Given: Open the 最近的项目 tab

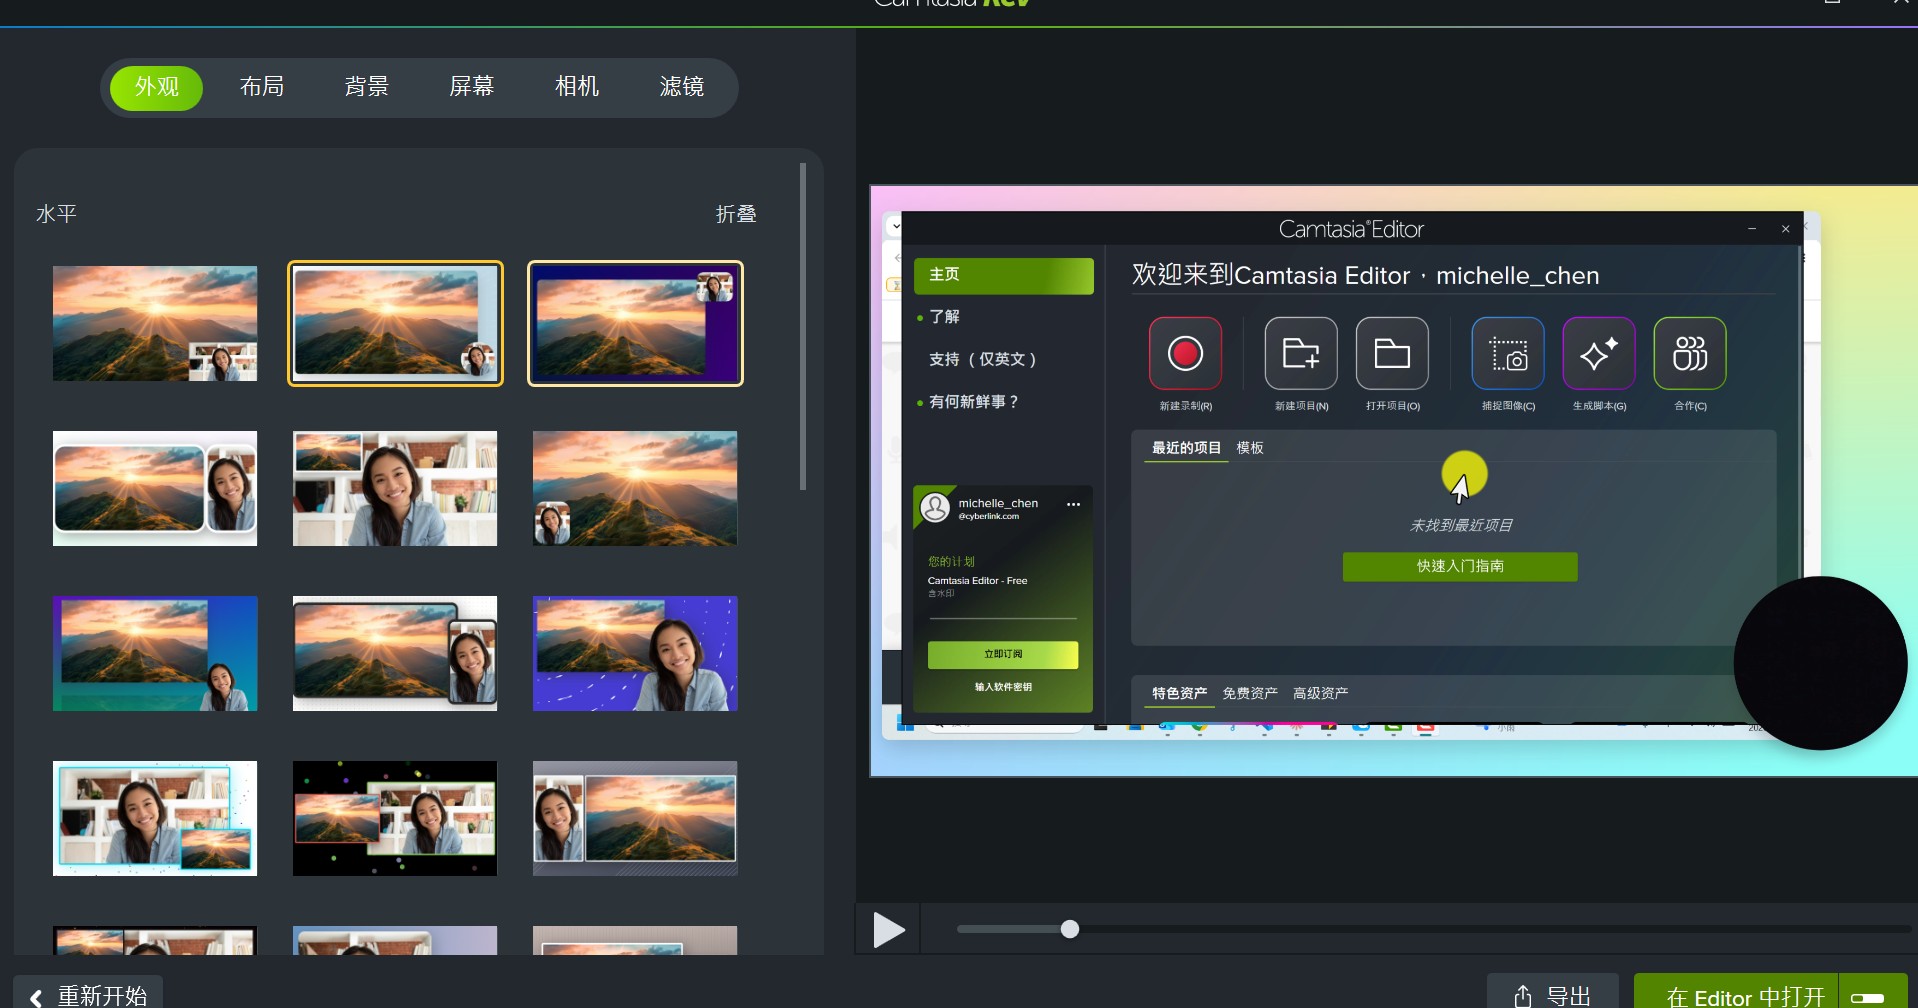Looking at the screenshot, I should 1186,448.
